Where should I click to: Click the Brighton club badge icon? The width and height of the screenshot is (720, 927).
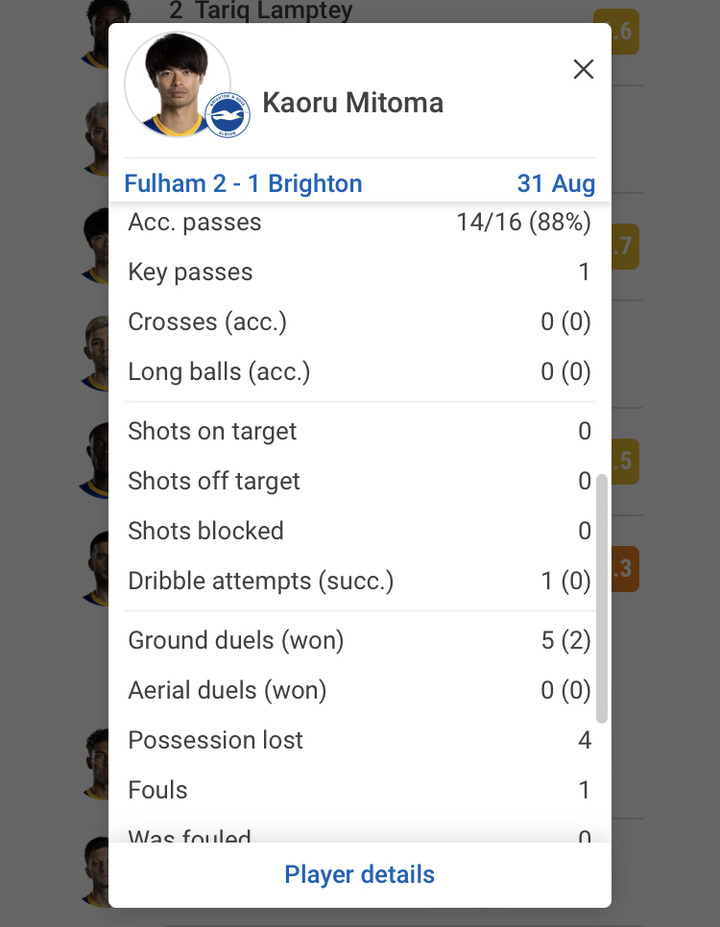227,115
